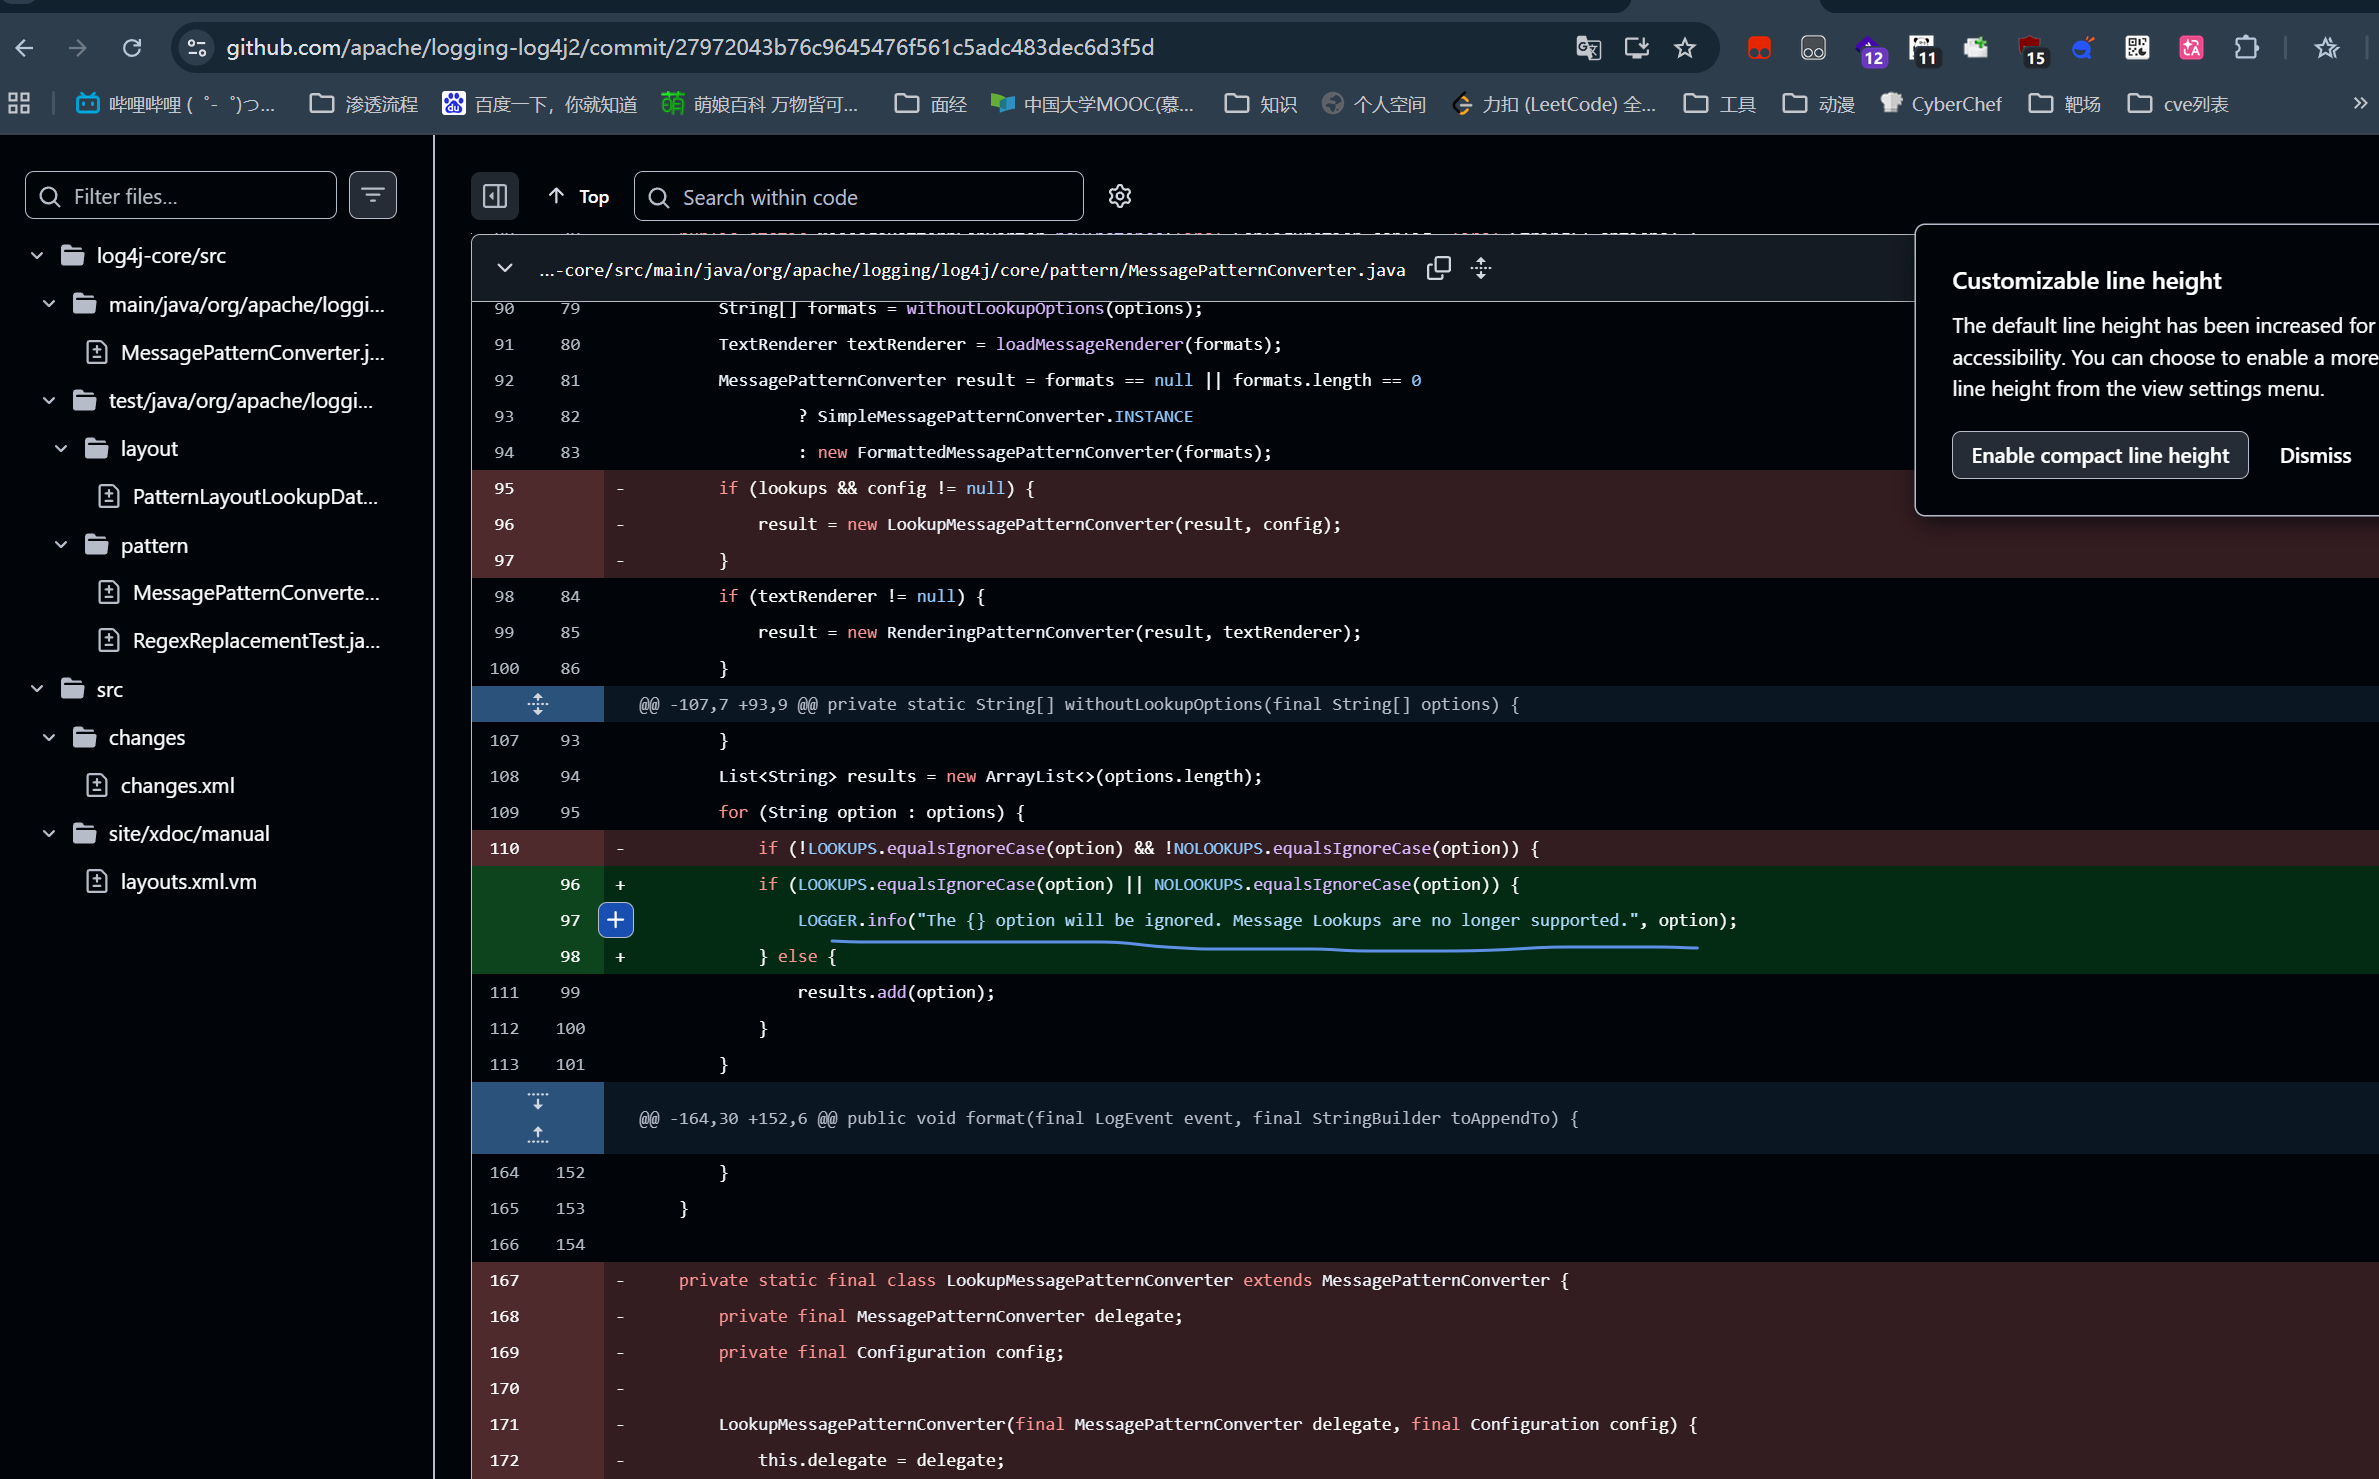Open the apps grid in bookmarks bar
Viewport: 2379px width, 1479px height.
pos(19,103)
